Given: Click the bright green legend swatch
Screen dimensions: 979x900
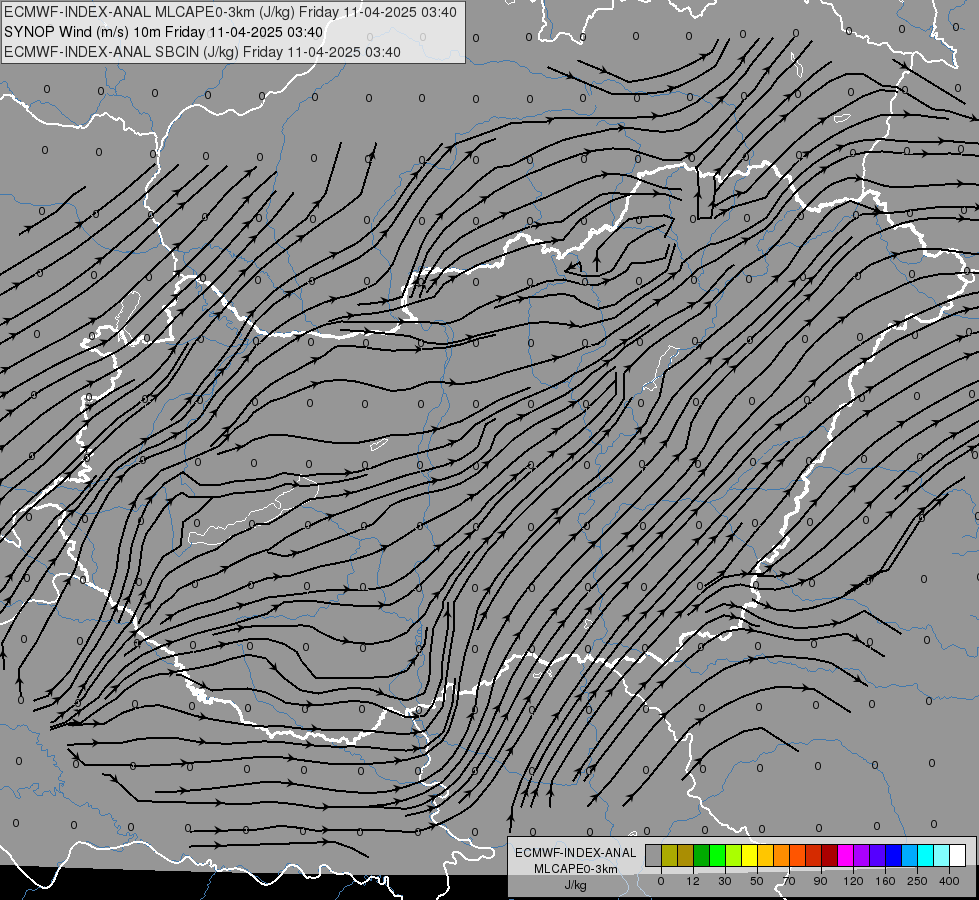Looking at the screenshot, I should coord(717,855).
